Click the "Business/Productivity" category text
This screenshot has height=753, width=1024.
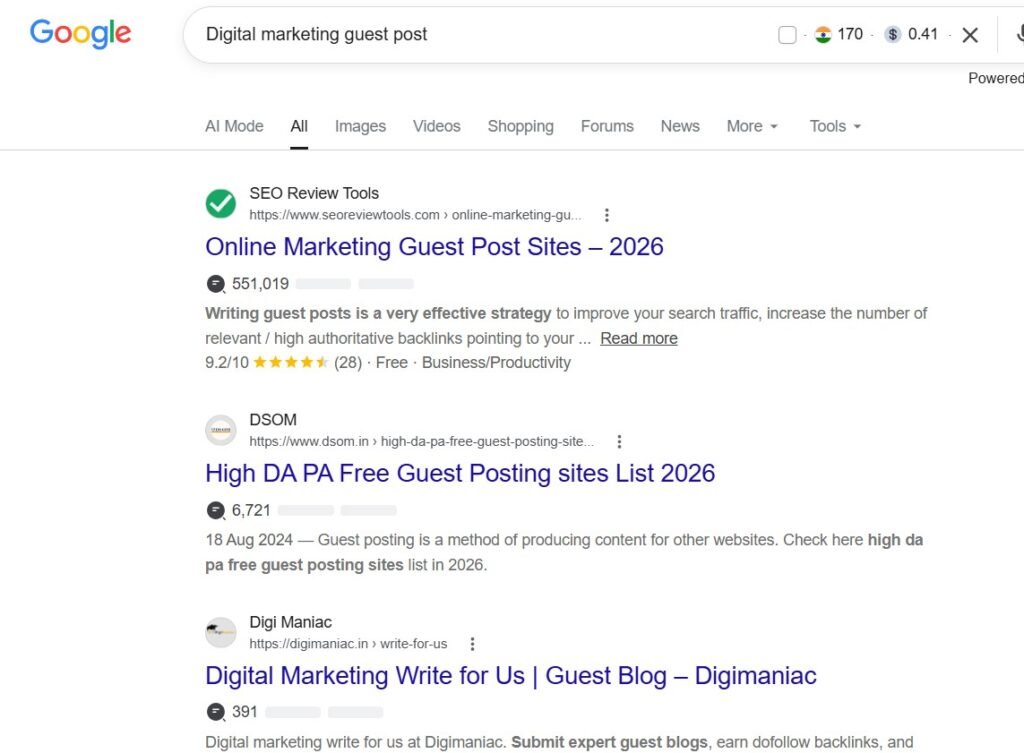tap(496, 362)
